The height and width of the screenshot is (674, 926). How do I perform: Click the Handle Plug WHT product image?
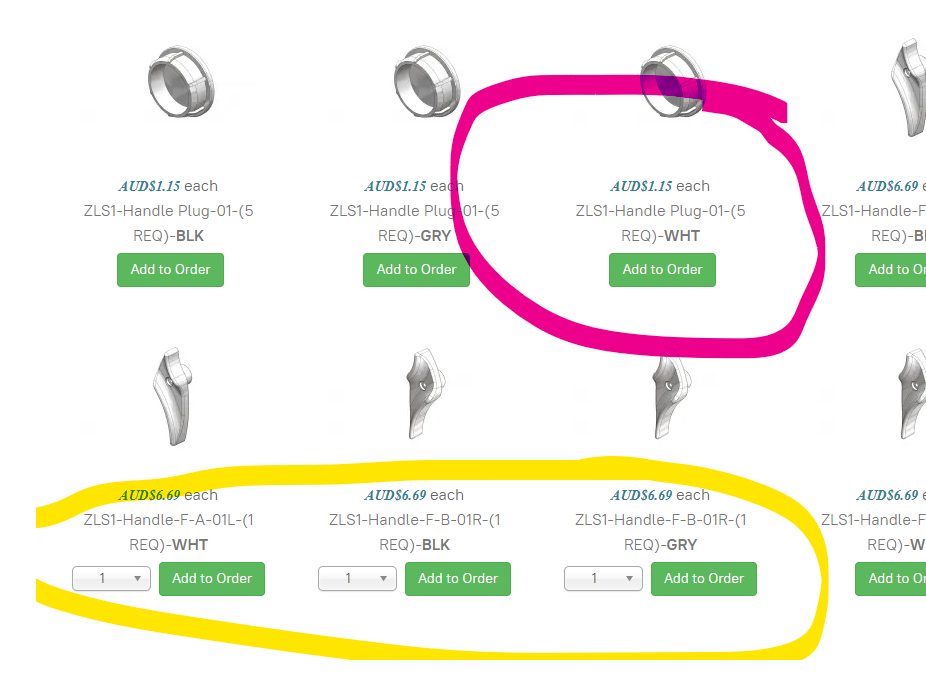coord(673,82)
